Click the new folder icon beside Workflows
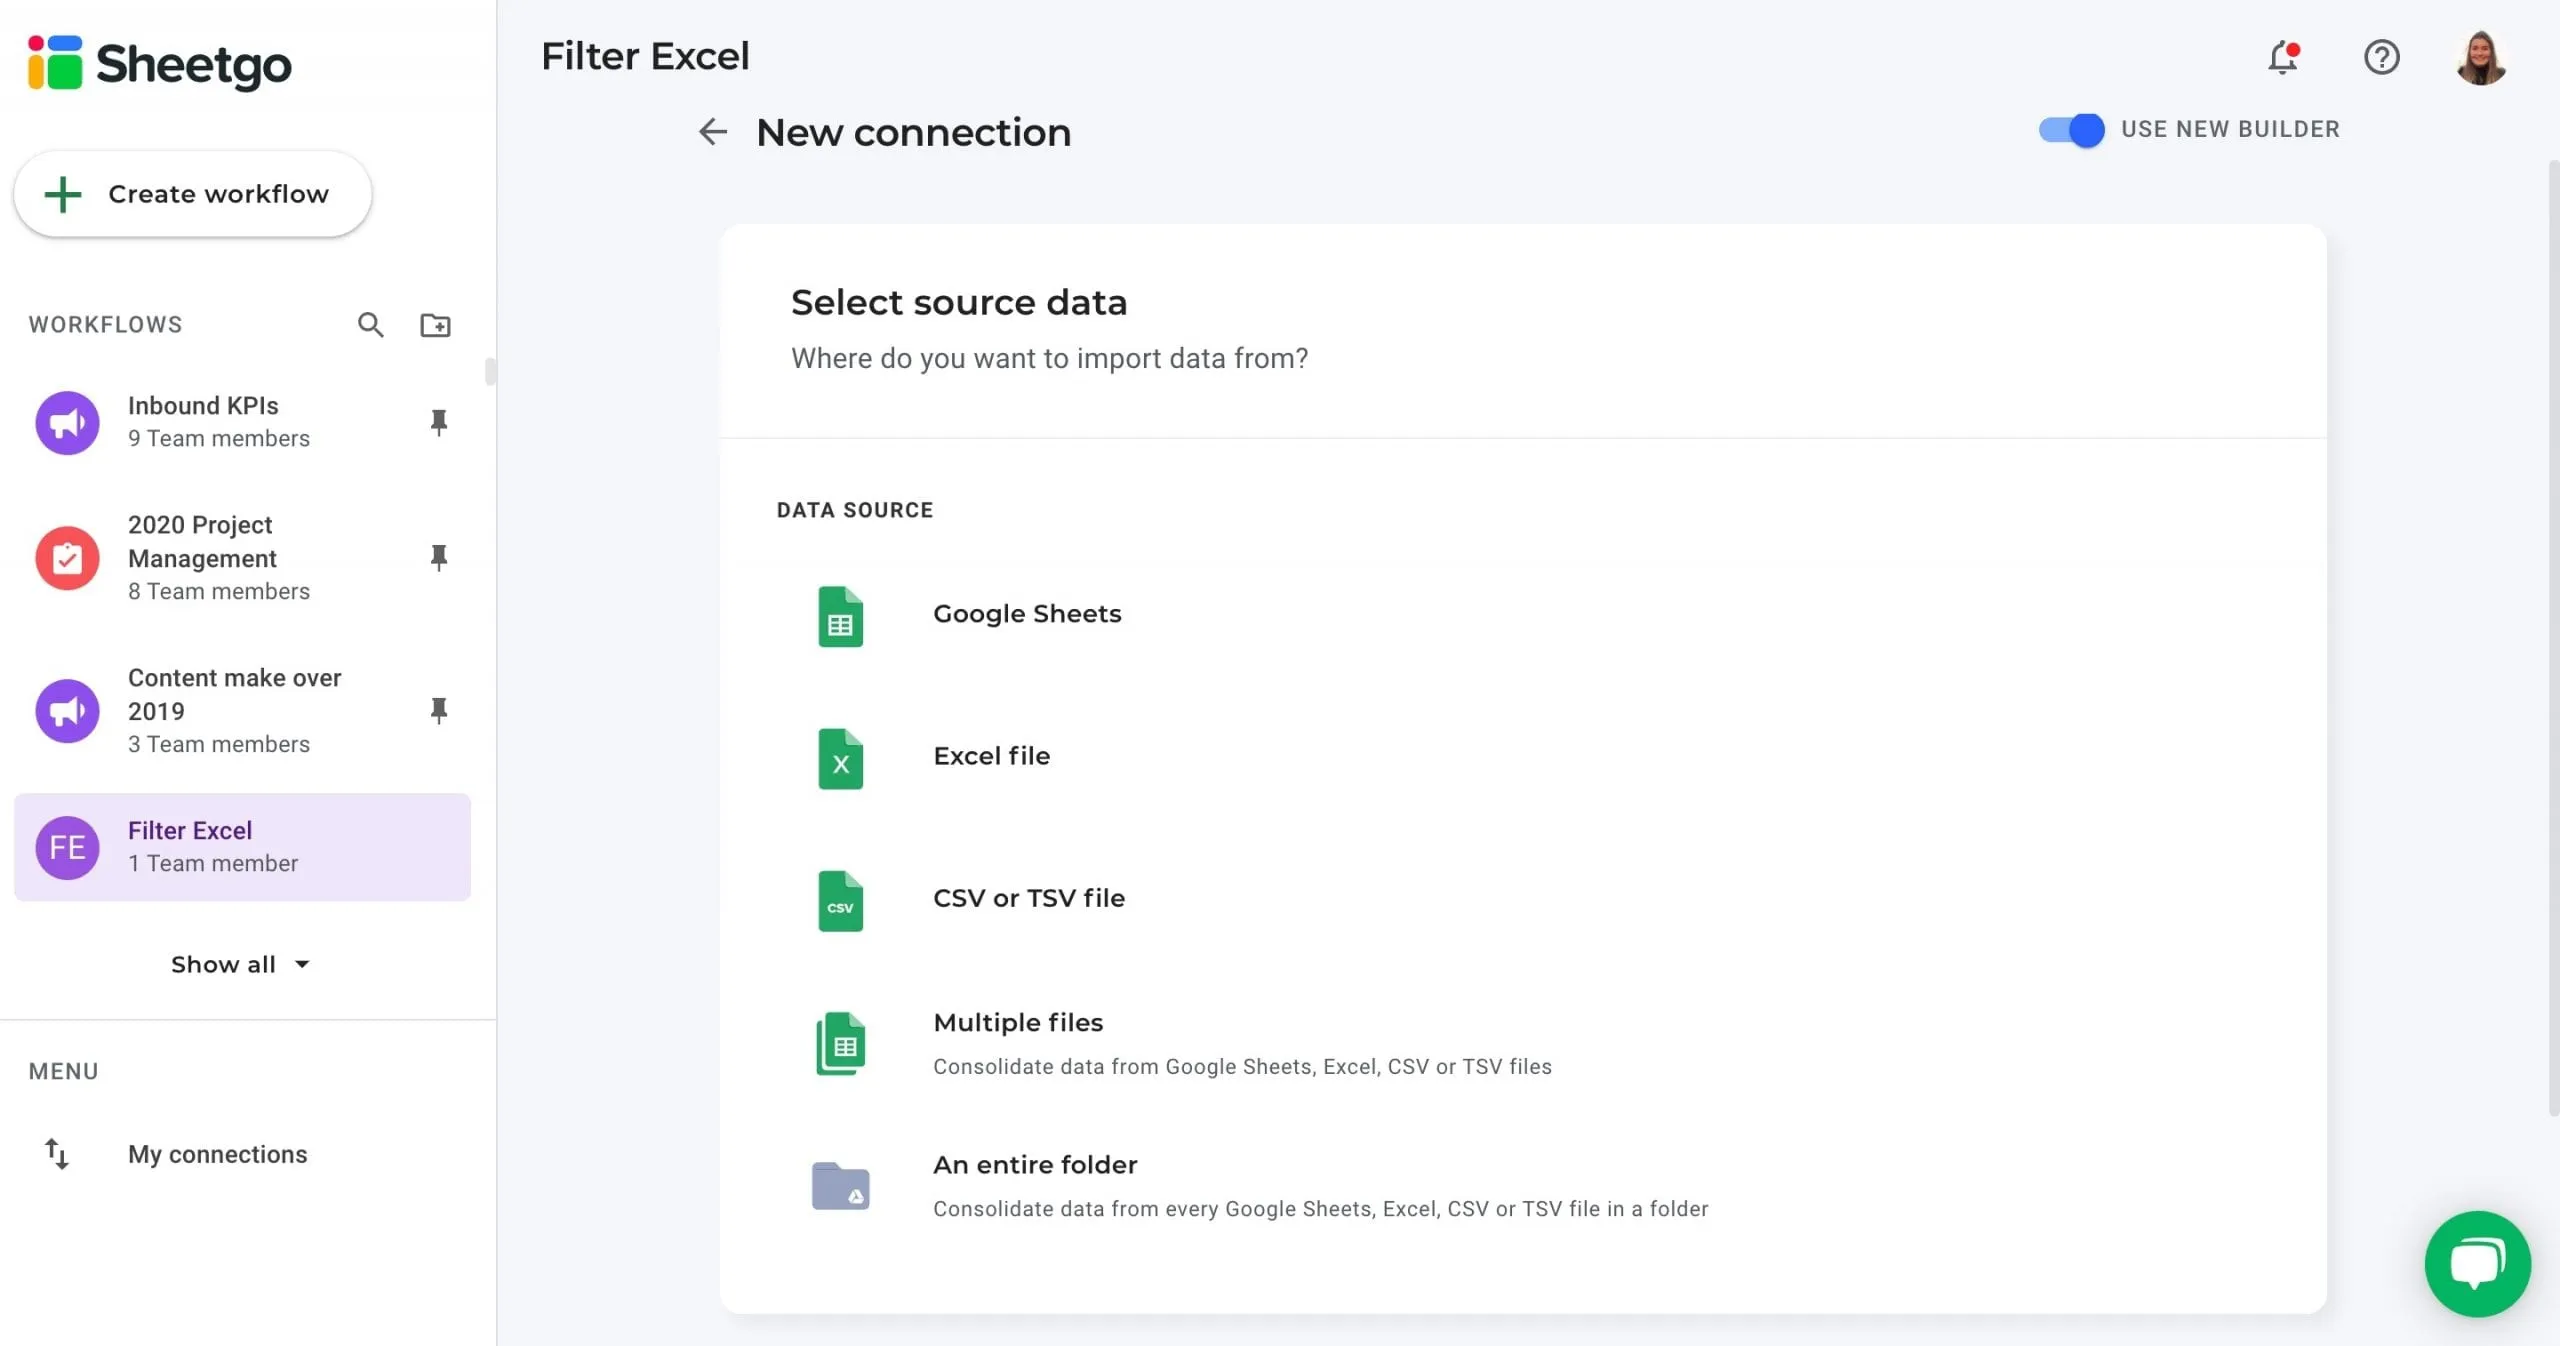The image size is (2560, 1346). tap(435, 325)
